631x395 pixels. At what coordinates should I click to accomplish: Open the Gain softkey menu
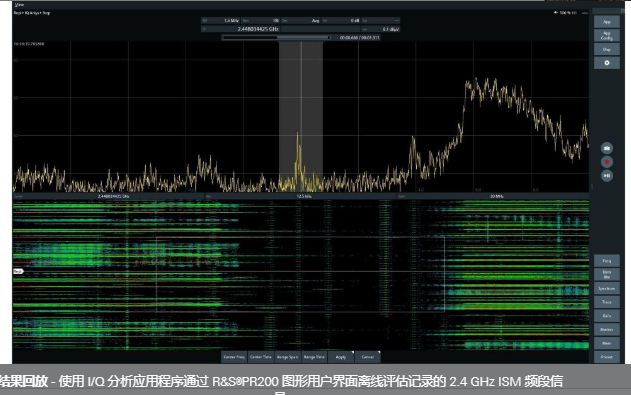(x=607, y=316)
